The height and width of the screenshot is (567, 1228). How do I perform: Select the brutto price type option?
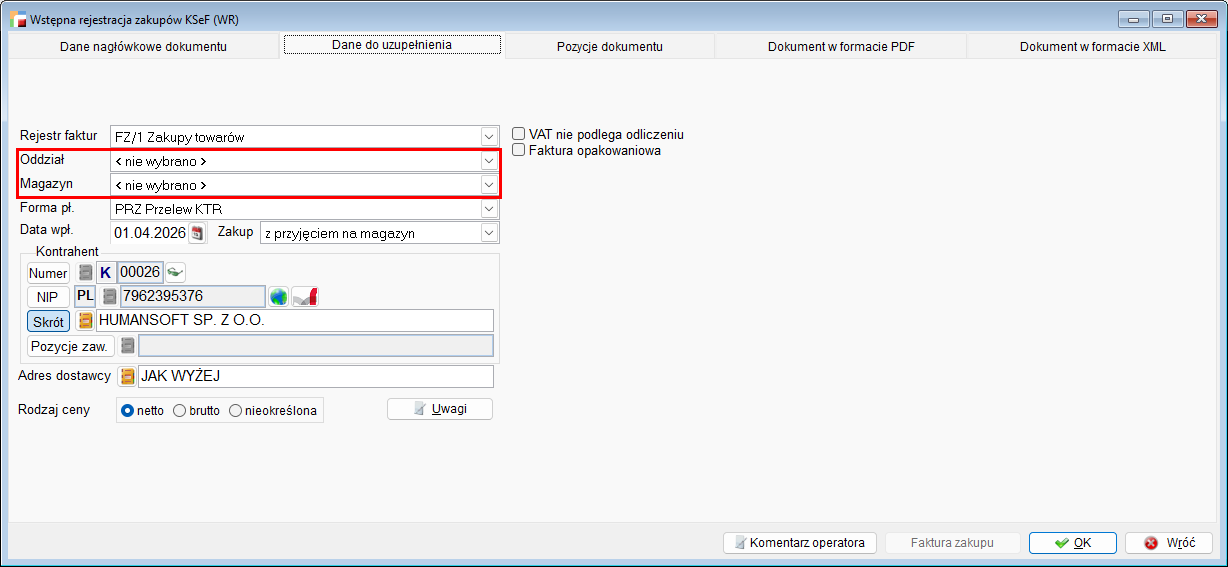tap(180, 411)
